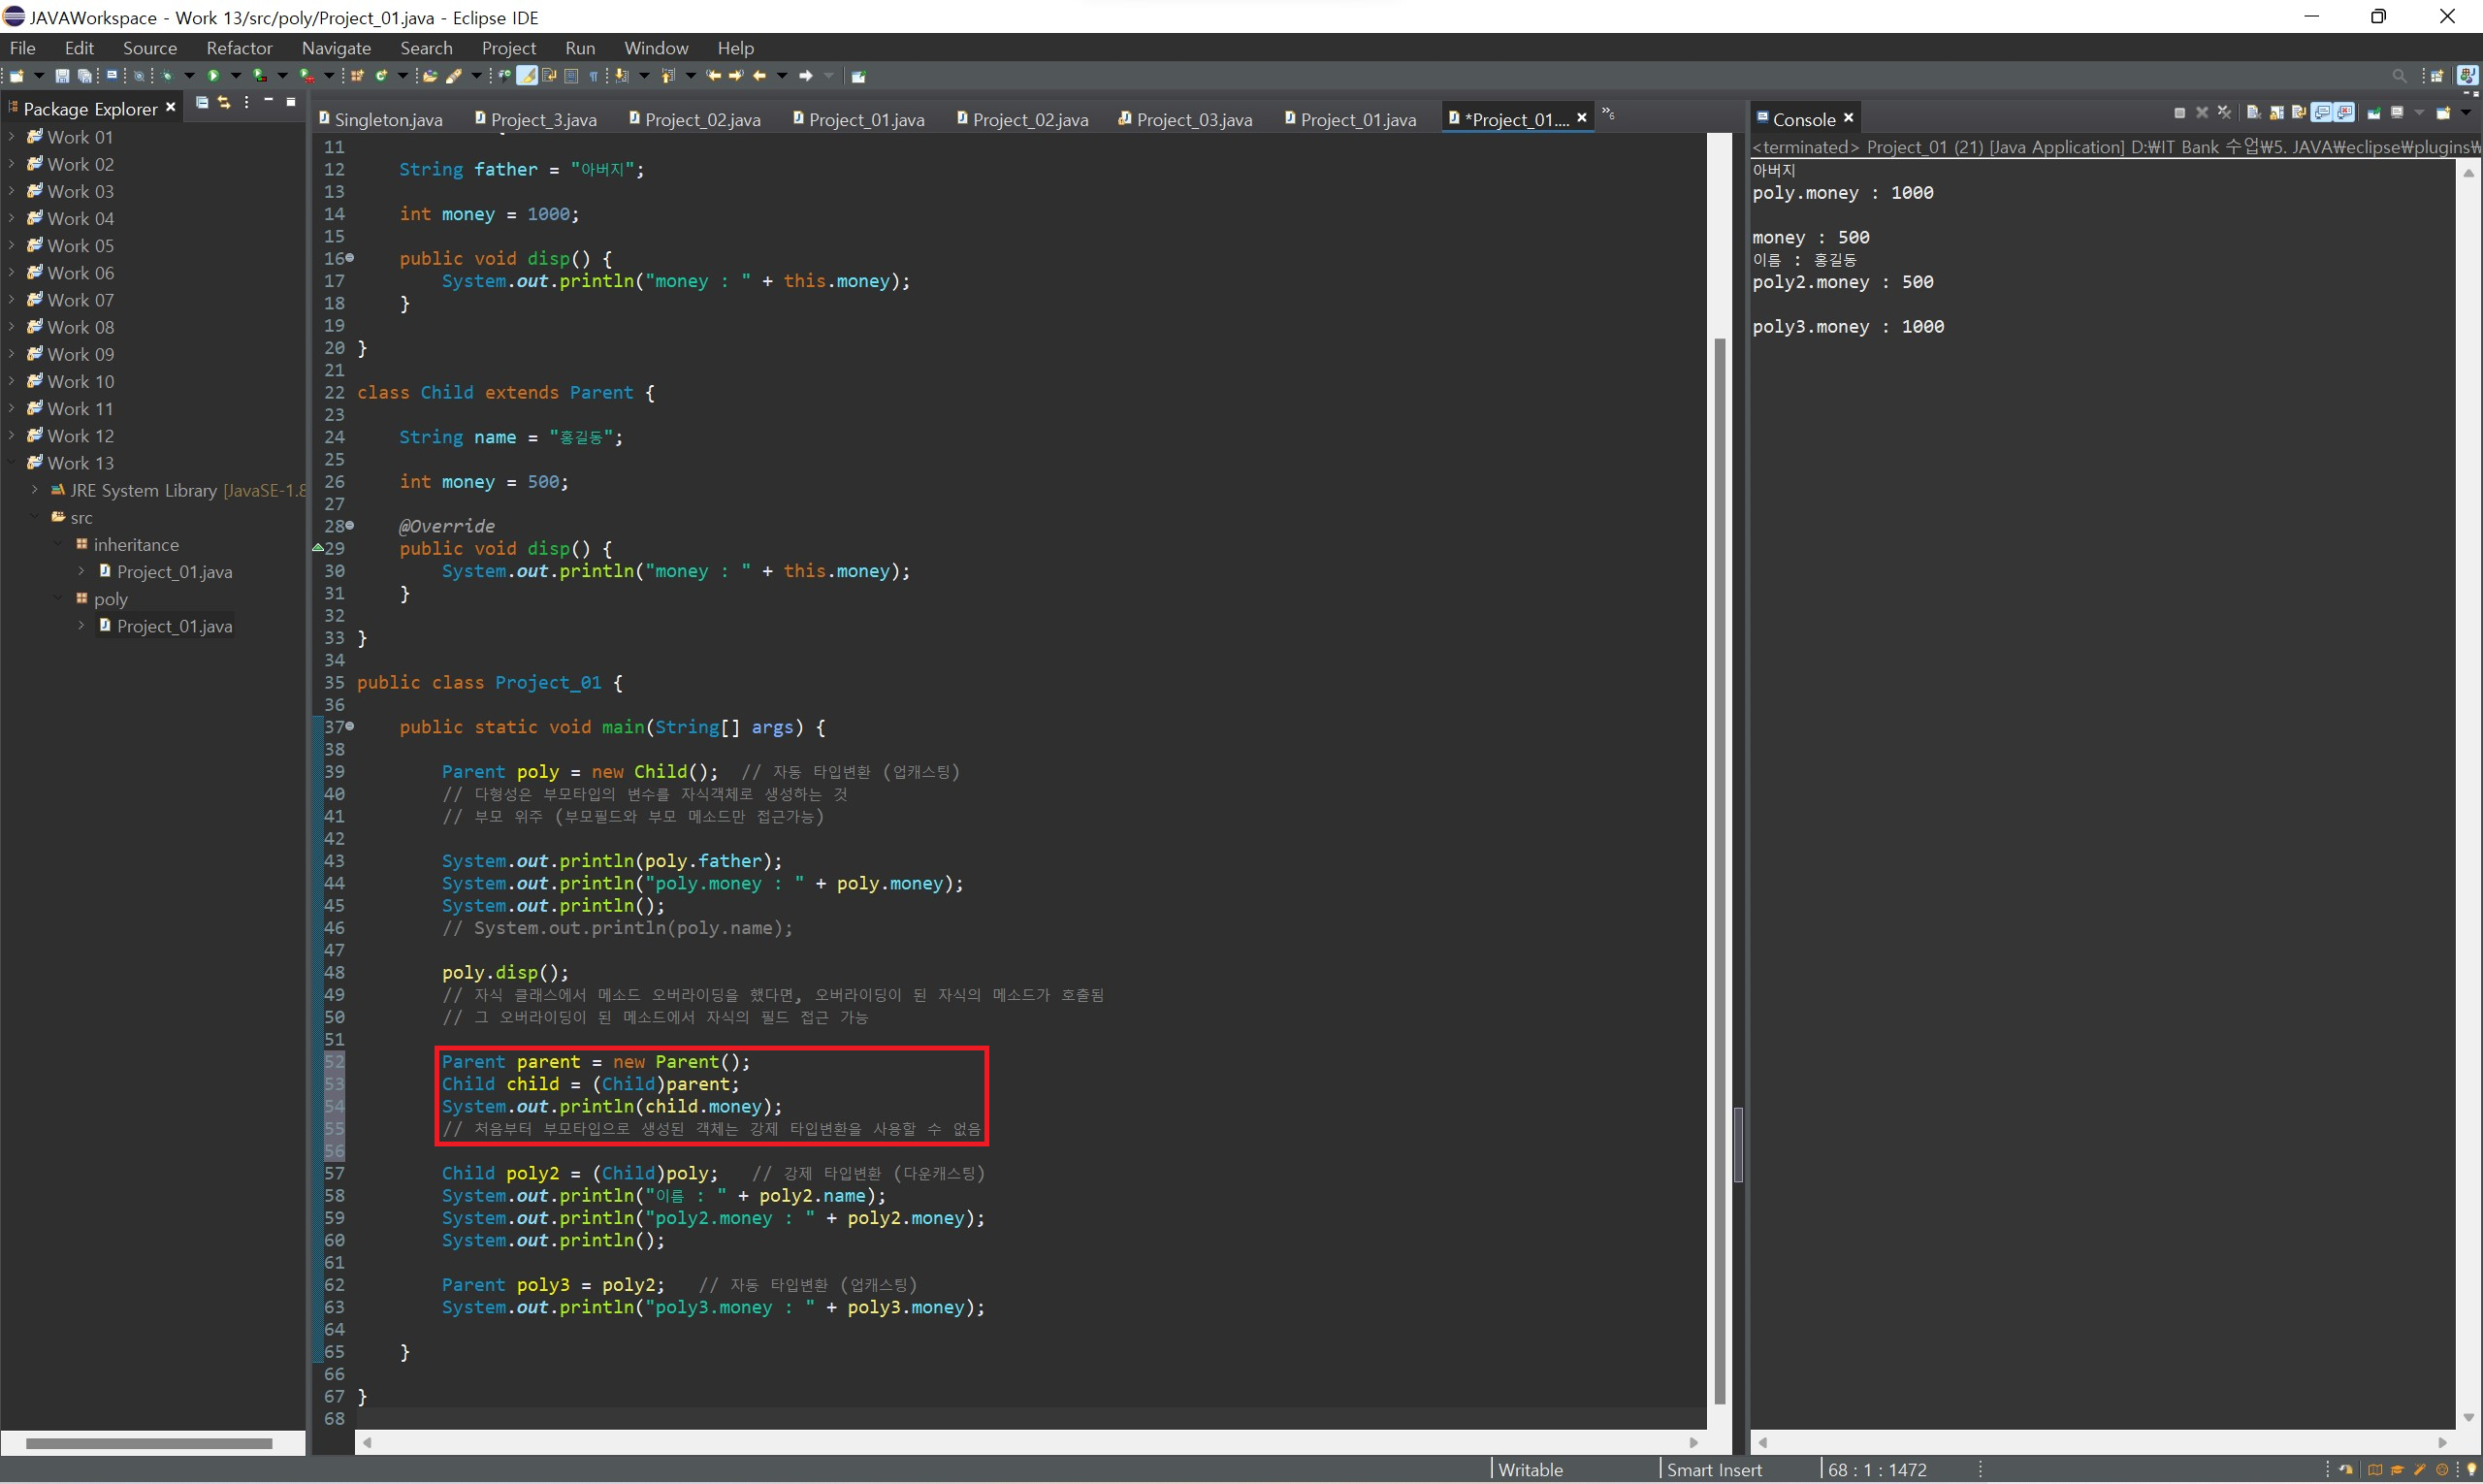
Task: Expand the Work 12 project node
Action: pyautogui.click(x=12, y=435)
